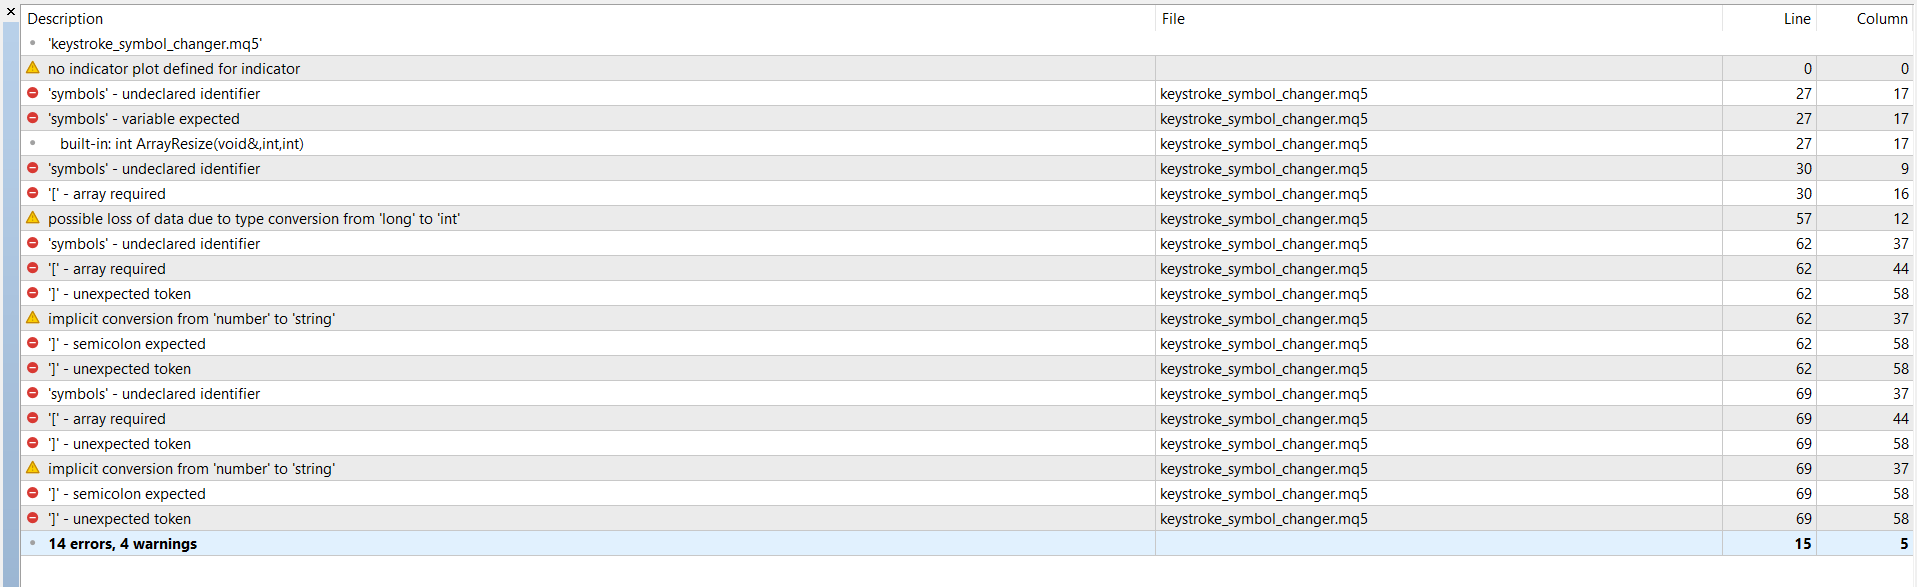
Task: Click error icon for line 30 'array required'
Action: pos(33,193)
